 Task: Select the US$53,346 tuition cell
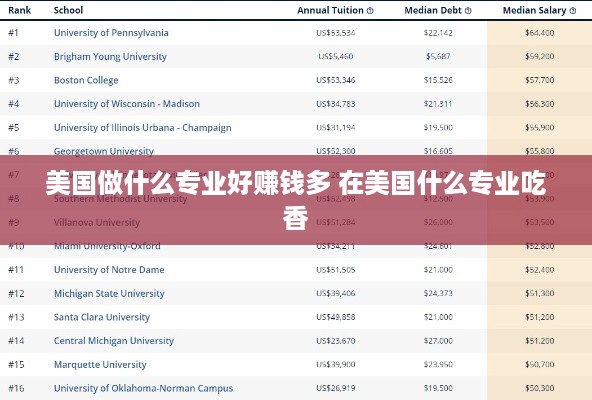[336, 80]
